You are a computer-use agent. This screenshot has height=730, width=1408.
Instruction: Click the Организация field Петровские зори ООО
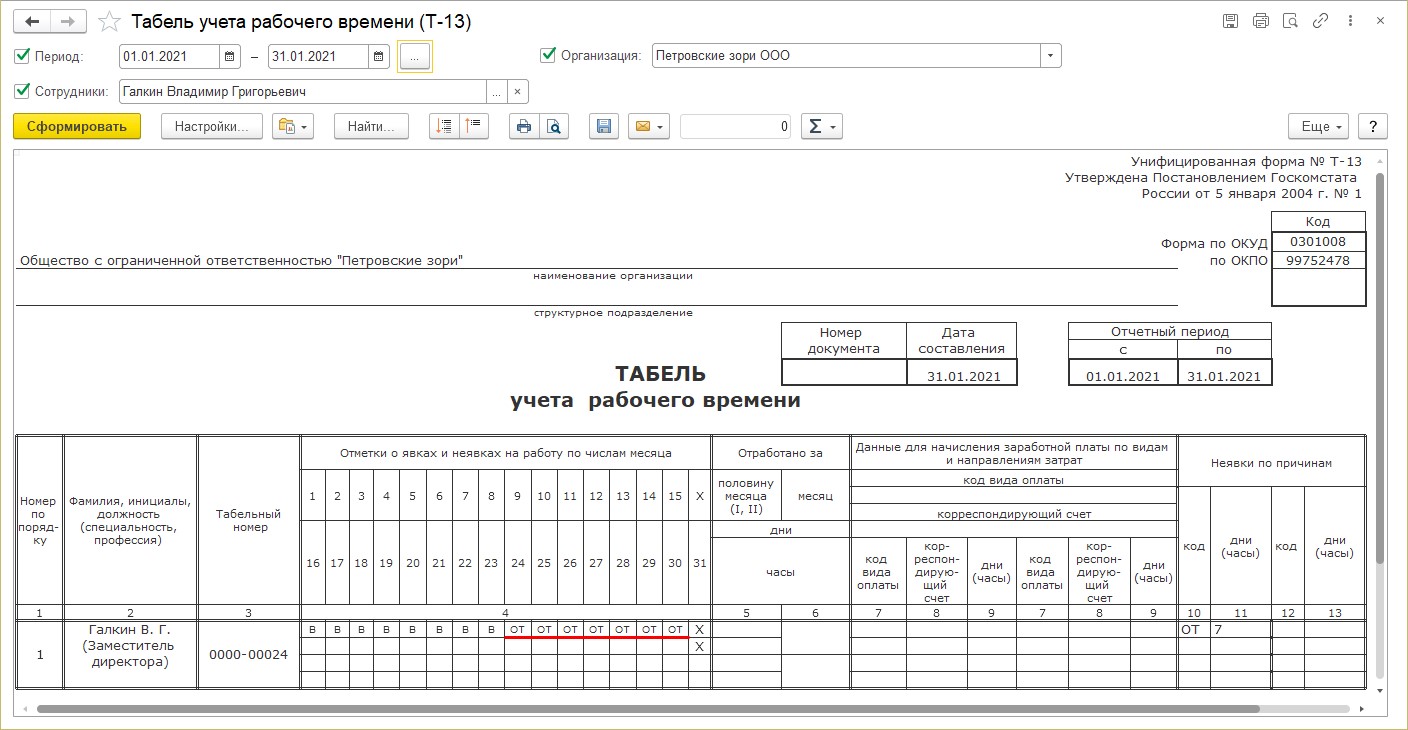(x=846, y=56)
